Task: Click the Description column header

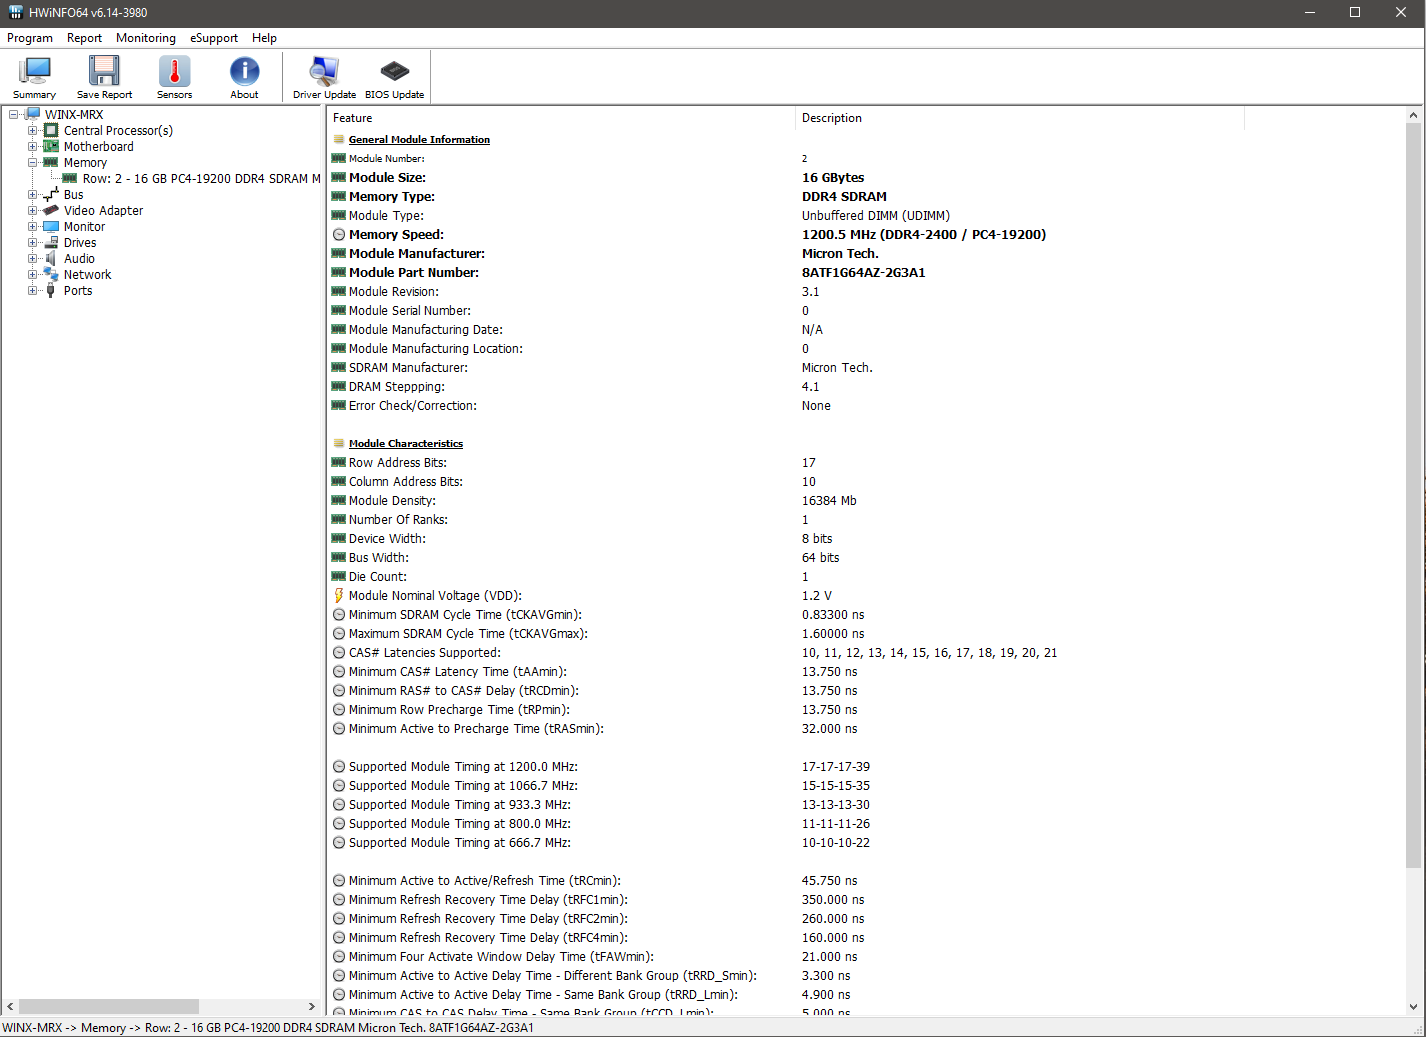Action: coord(1020,118)
